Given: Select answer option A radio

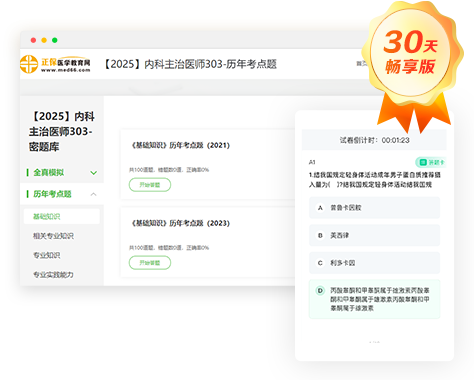Looking at the screenshot, I should 320,208.
